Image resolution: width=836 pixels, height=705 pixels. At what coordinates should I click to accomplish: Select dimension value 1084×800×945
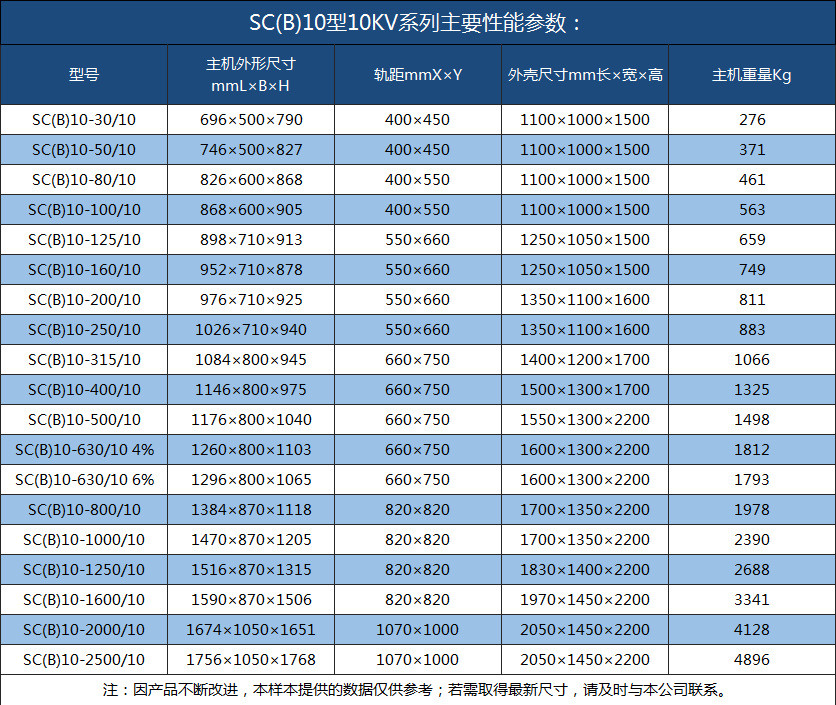250,360
